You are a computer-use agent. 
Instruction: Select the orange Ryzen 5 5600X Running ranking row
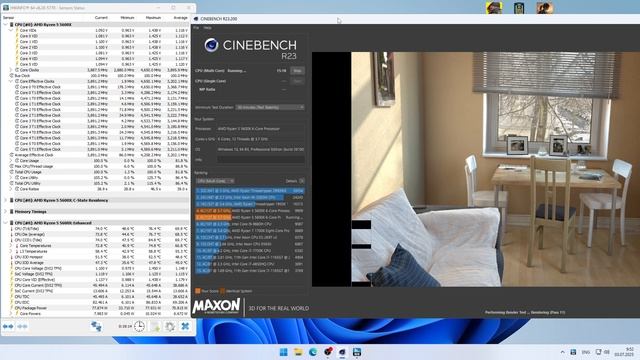point(250,218)
